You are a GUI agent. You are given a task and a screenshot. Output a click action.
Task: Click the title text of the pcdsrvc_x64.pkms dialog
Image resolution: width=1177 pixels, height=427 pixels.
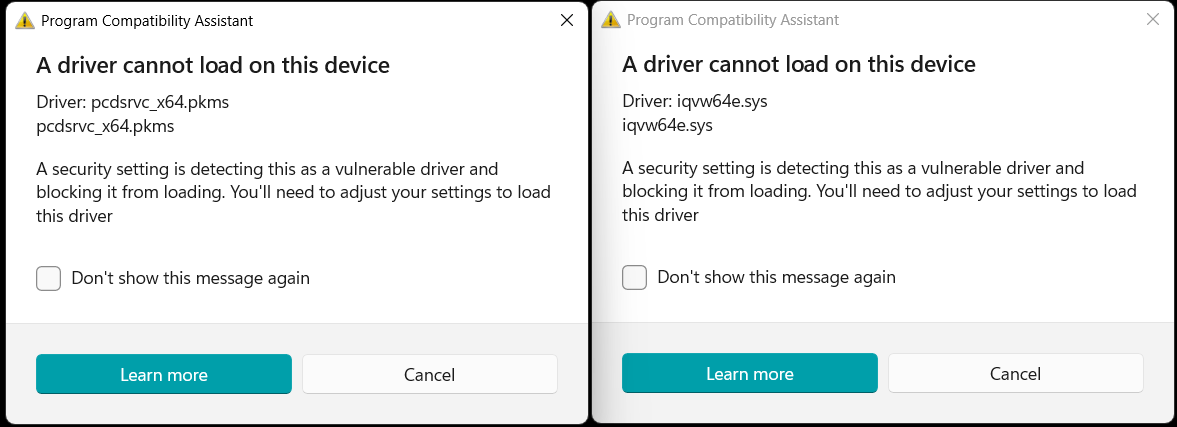[x=146, y=20]
